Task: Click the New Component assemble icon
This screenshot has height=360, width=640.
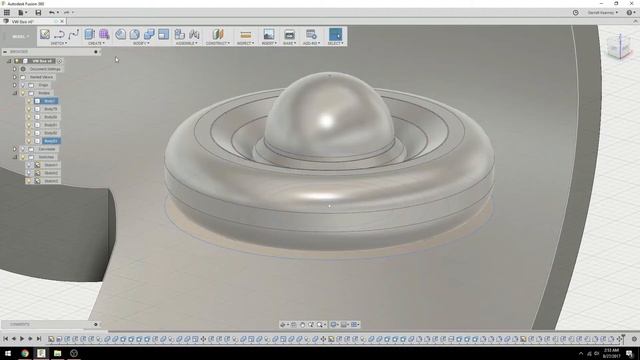Action: pyautogui.click(x=180, y=34)
